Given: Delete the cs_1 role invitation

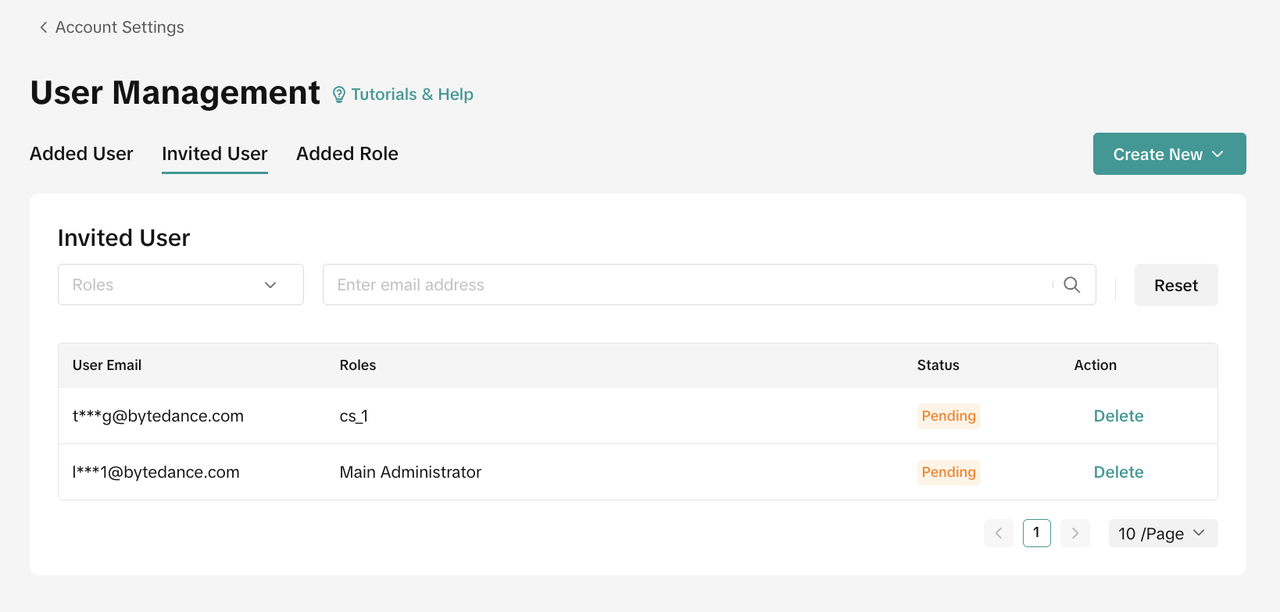Looking at the screenshot, I should [x=1118, y=416].
